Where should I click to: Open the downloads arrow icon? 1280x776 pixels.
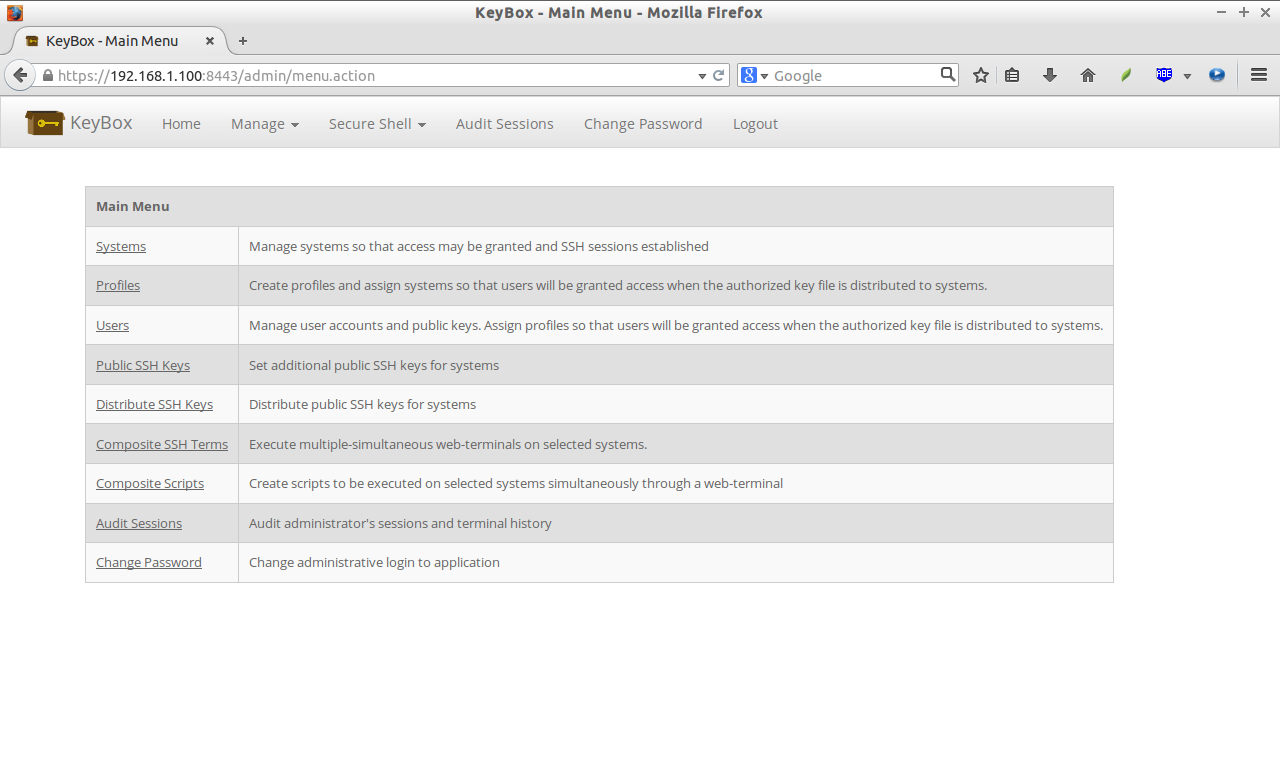pyautogui.click(x=1050, y=75)
